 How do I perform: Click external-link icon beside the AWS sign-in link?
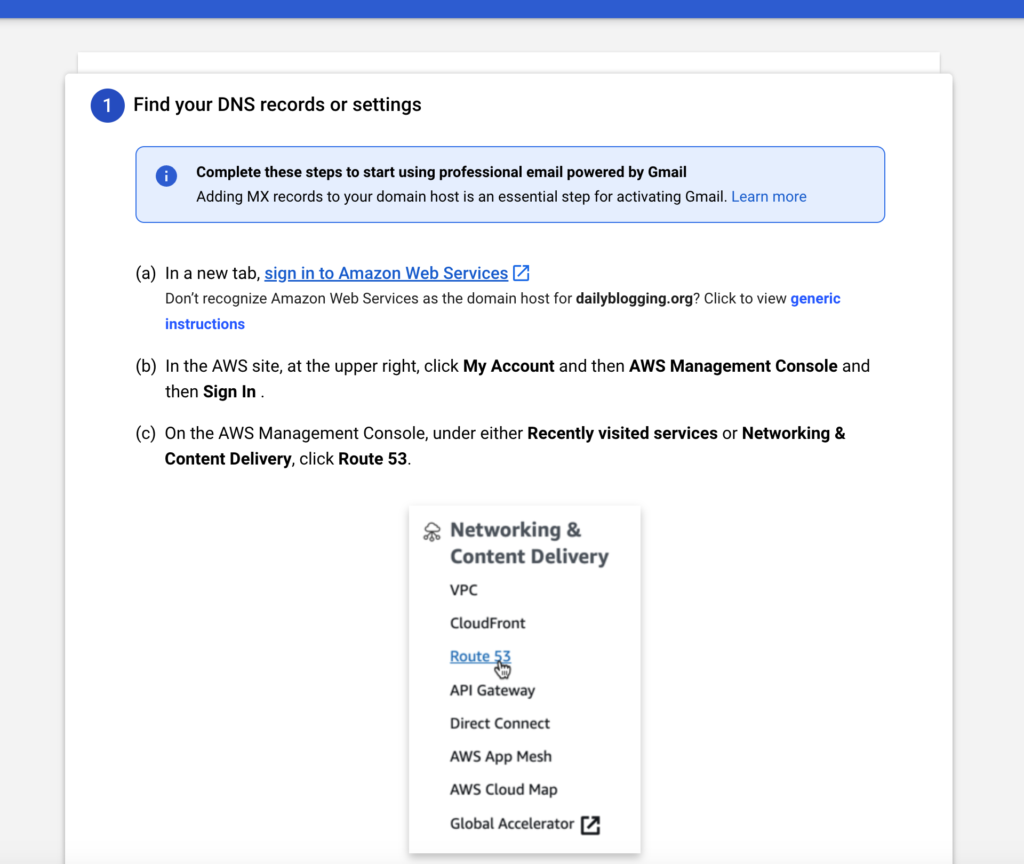[x=521, y=273]
